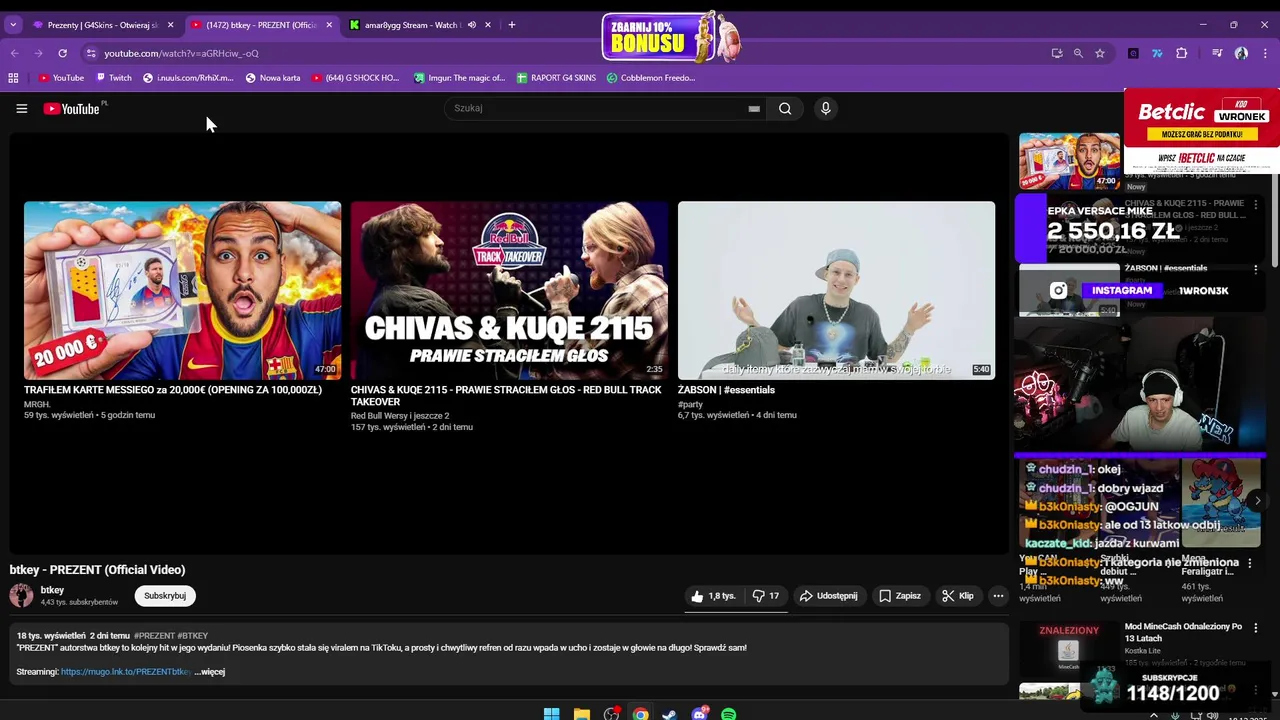Image resolution: width=1280 pixels, height=720 pixels.
Task: Open the Cobblemon Freedo... bookmark
Action: pos(651,77)
